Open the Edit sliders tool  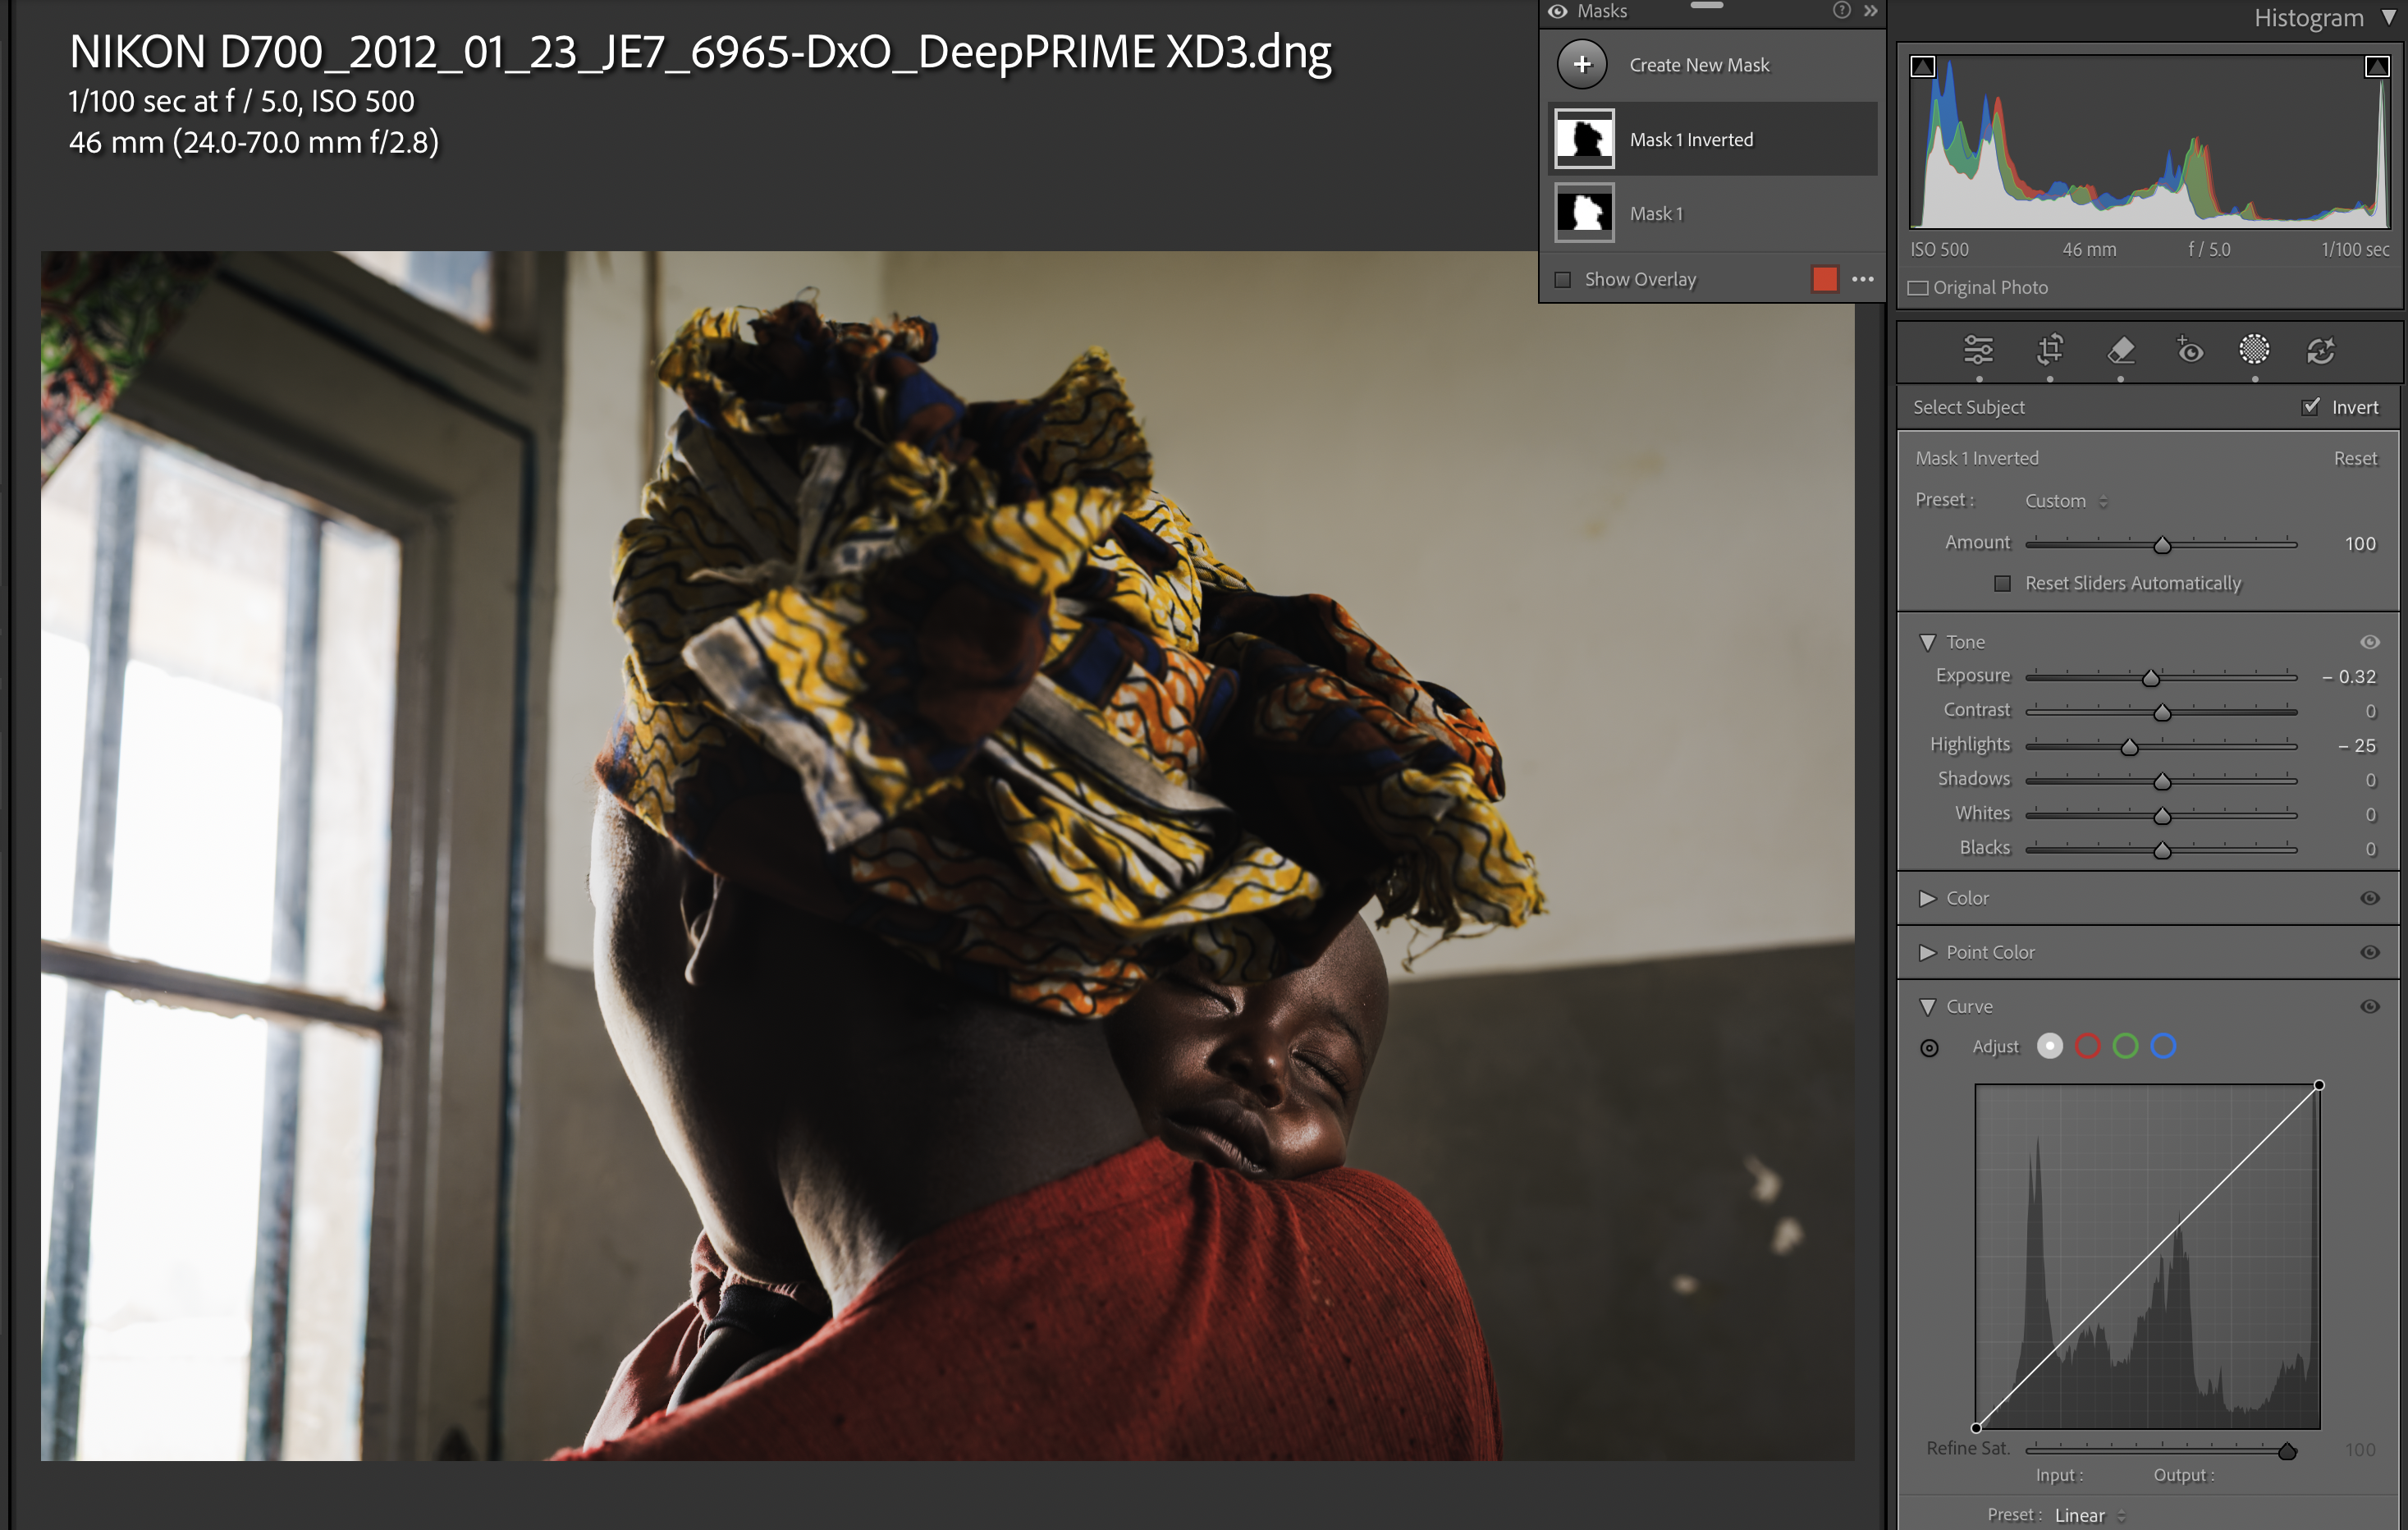click(1978, 350)
